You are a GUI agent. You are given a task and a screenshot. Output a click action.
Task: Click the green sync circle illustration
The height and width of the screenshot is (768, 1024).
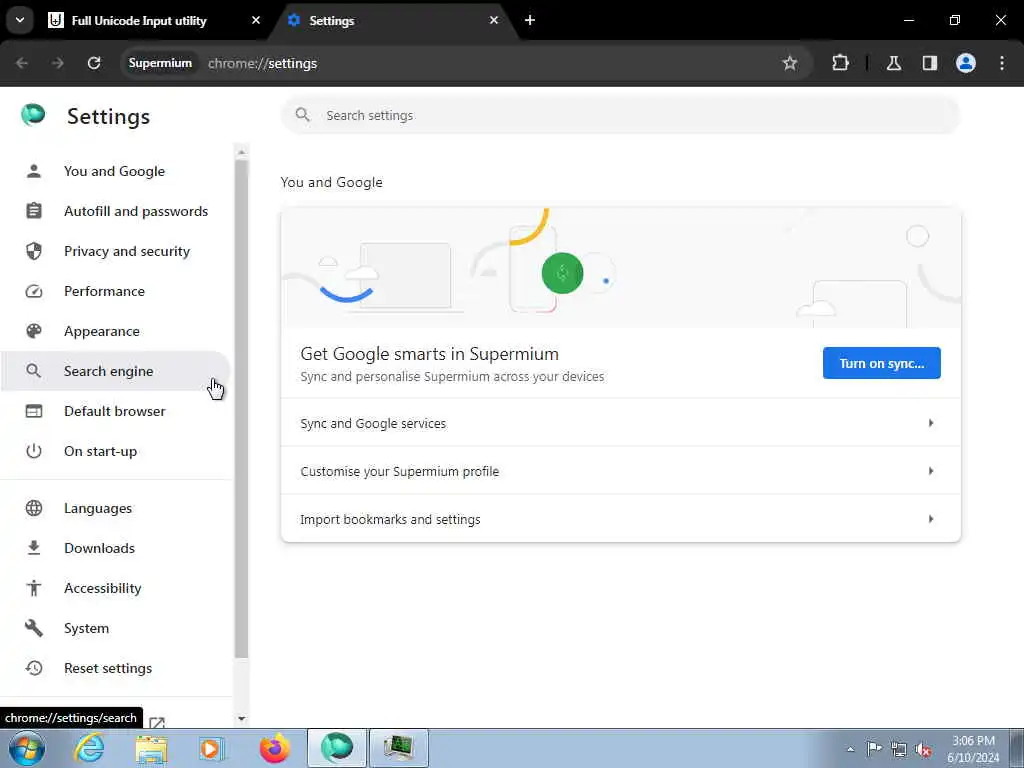point(562,273)
